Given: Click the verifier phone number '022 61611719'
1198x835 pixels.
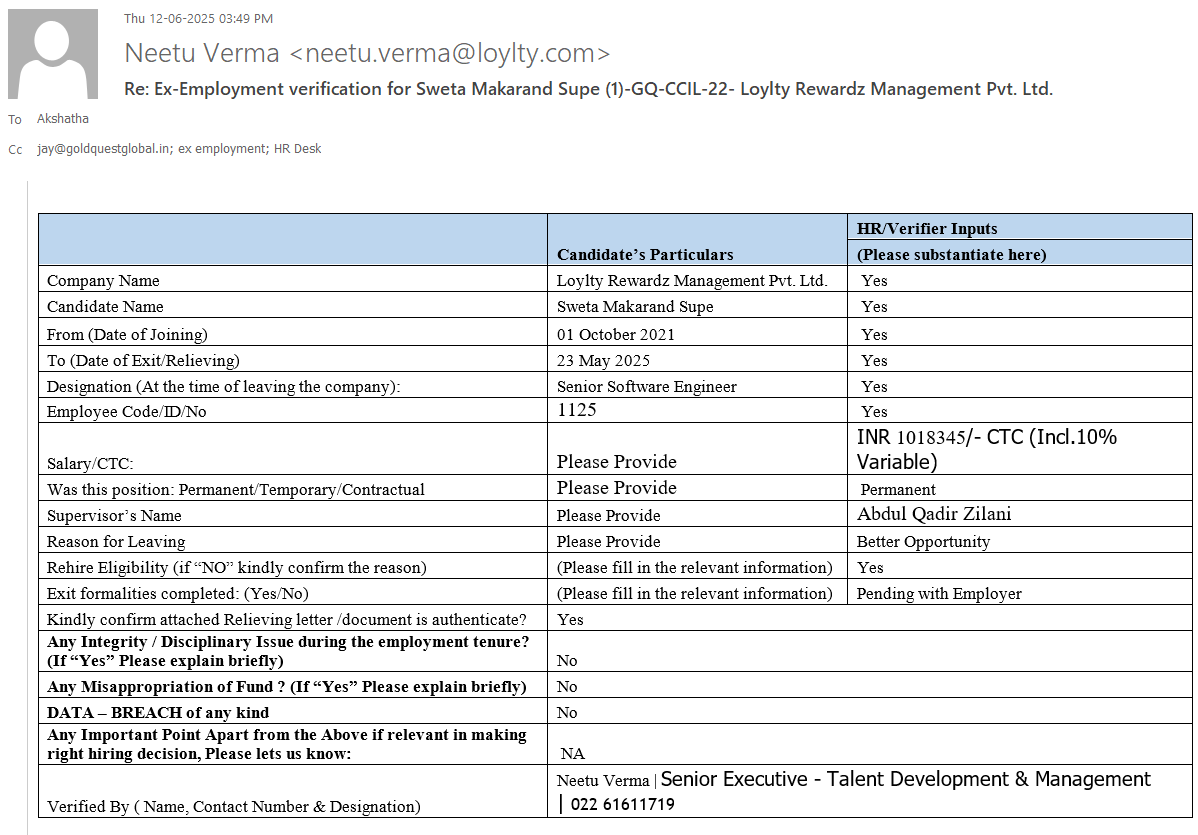Looking at the screenshot, I should 620,804.
